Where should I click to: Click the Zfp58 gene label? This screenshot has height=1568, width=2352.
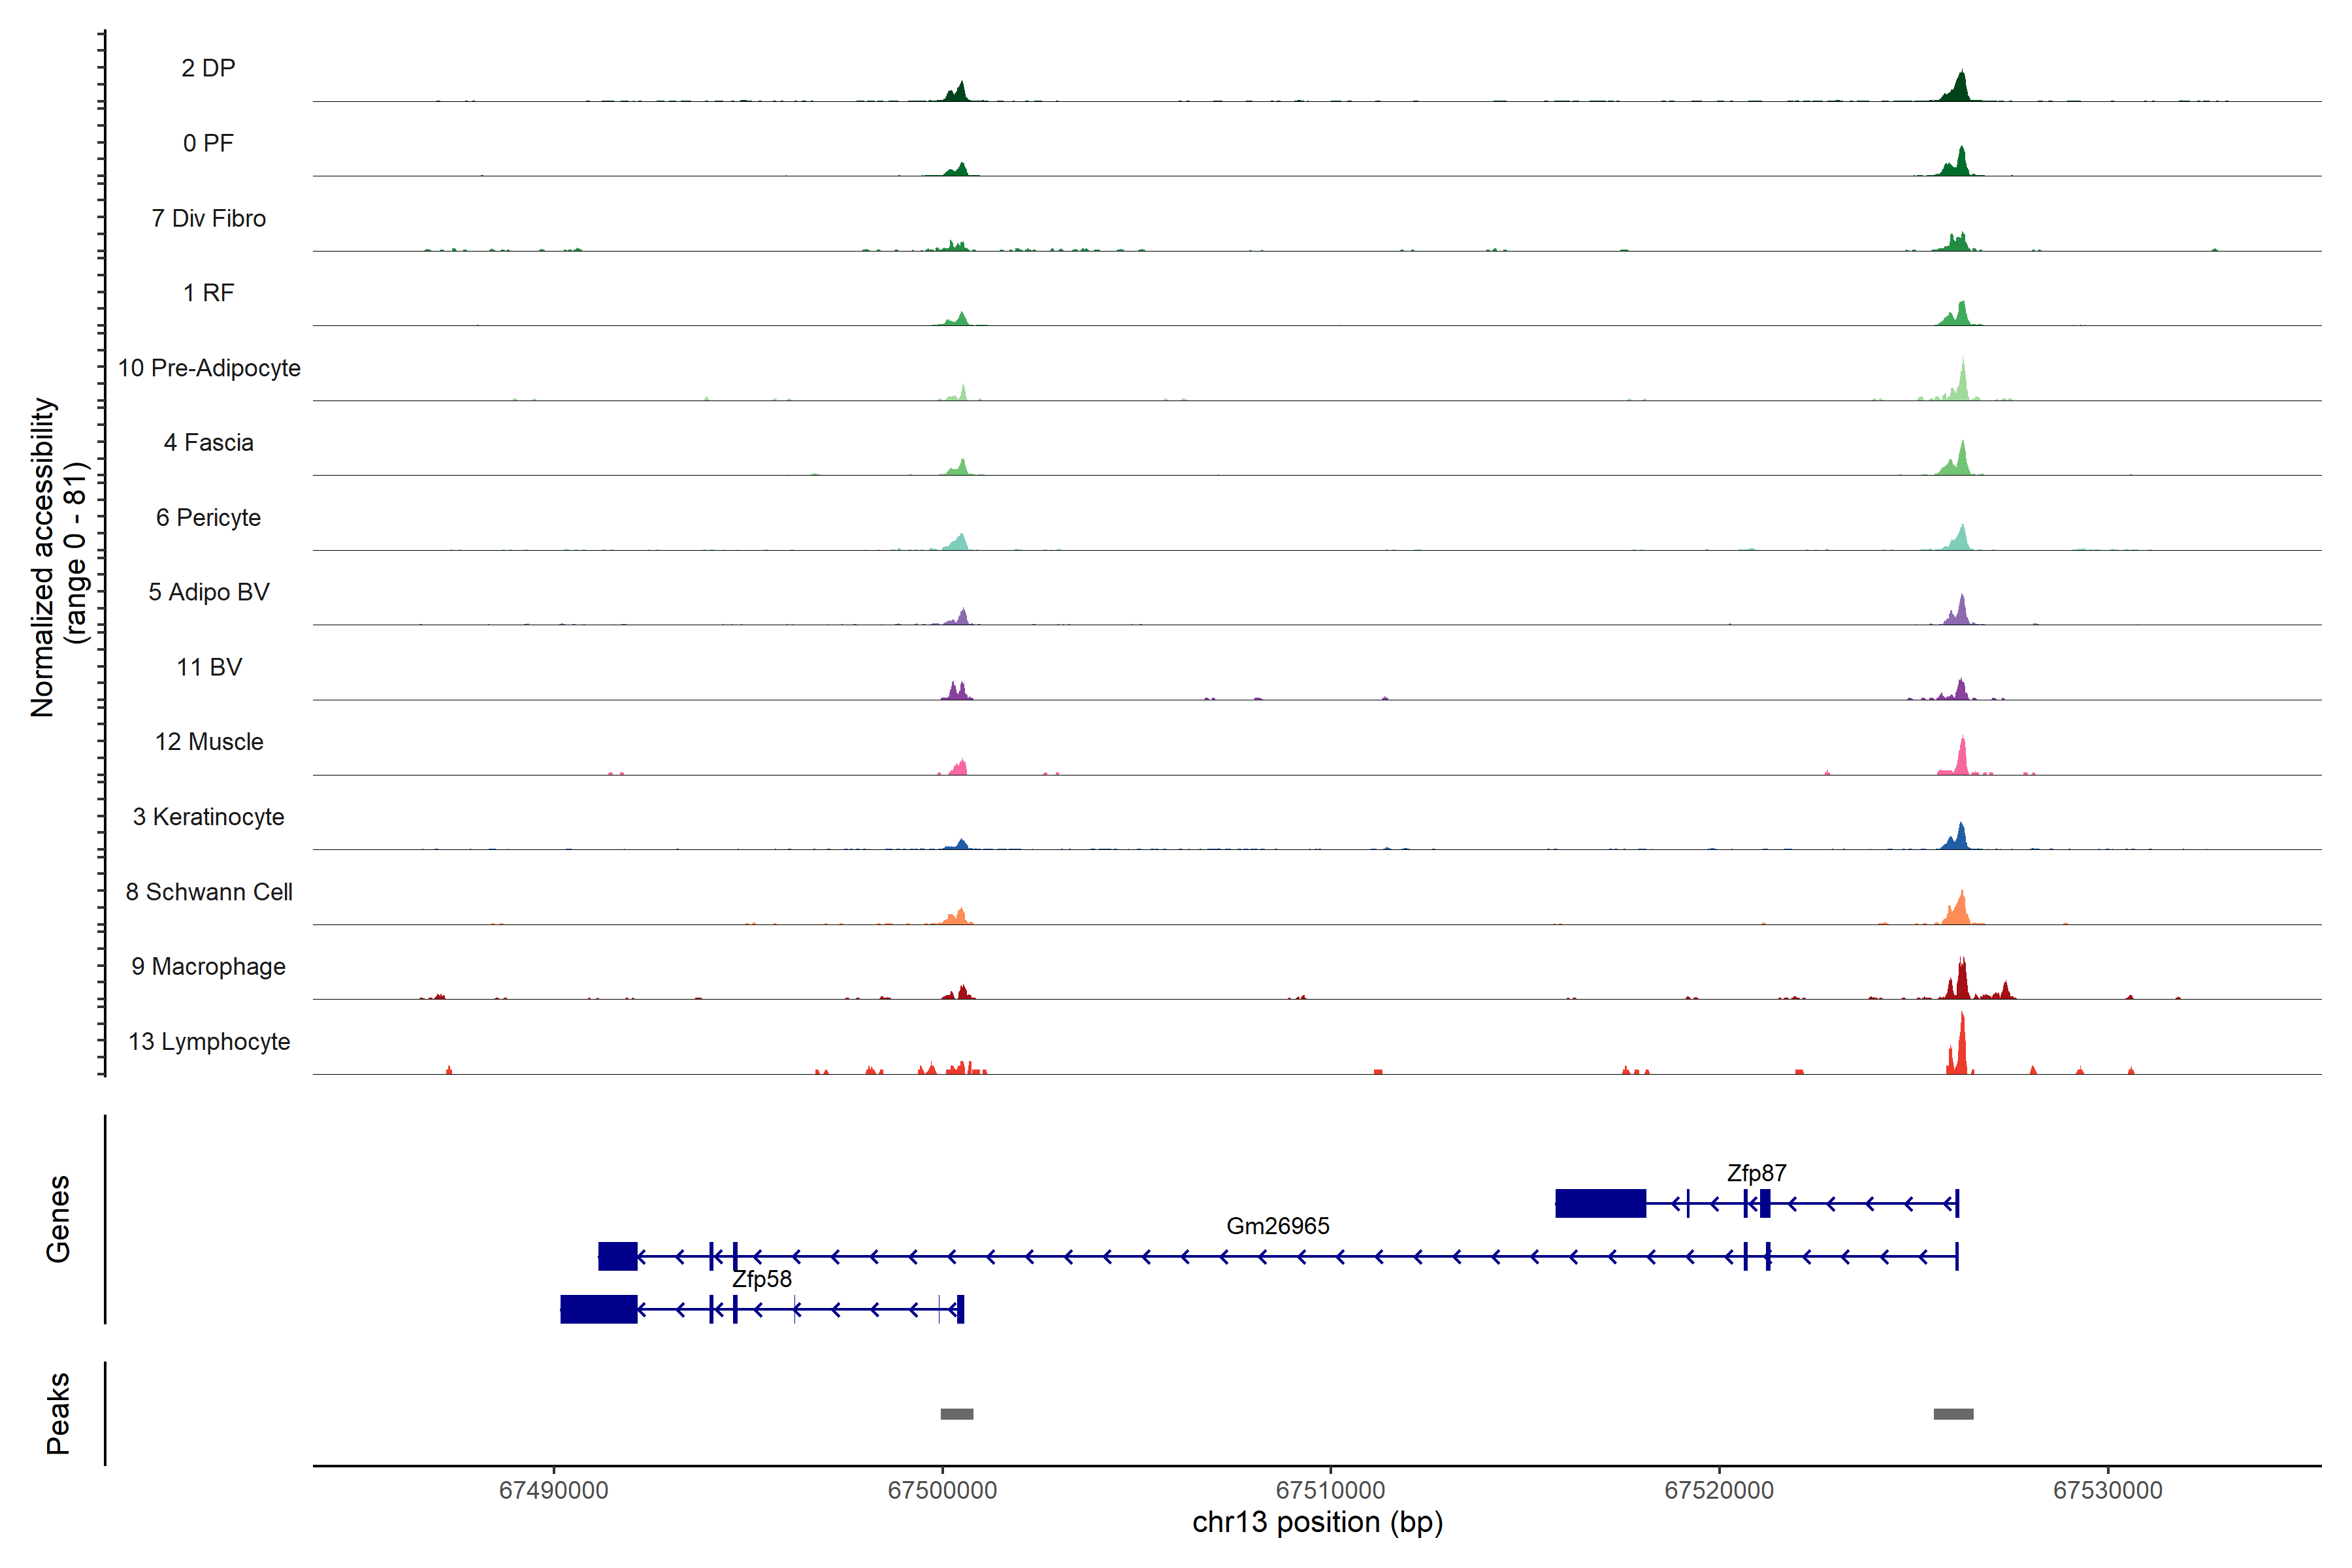coord(761,1279)
